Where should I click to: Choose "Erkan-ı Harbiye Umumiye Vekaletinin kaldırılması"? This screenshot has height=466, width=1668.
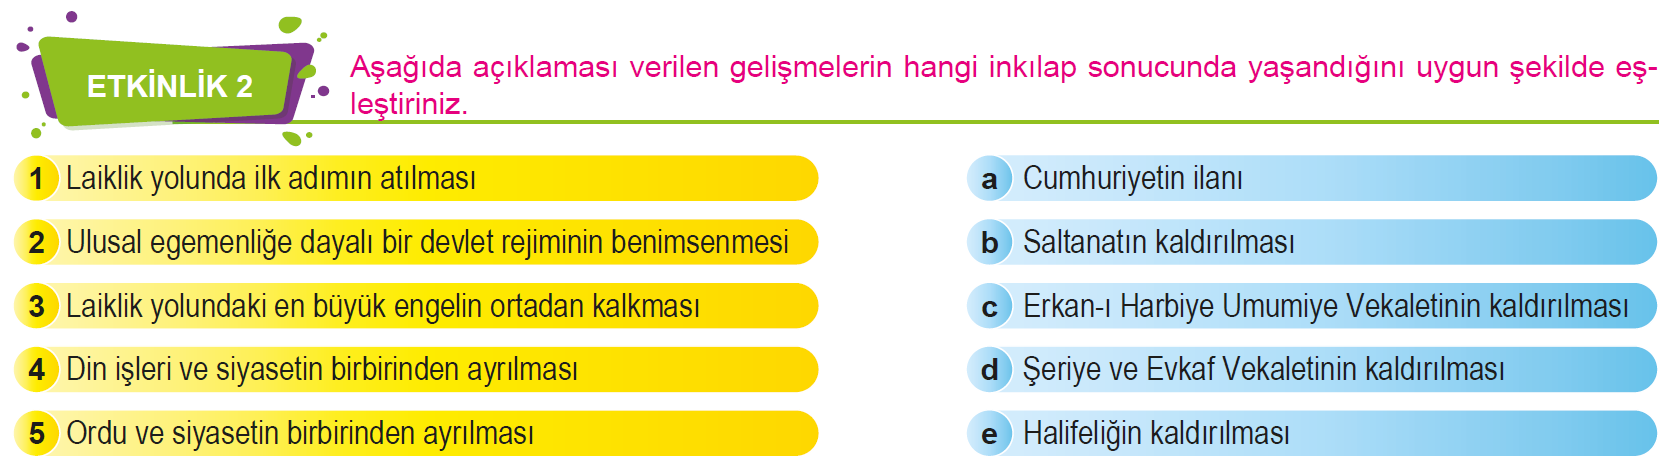(1325, 306)
